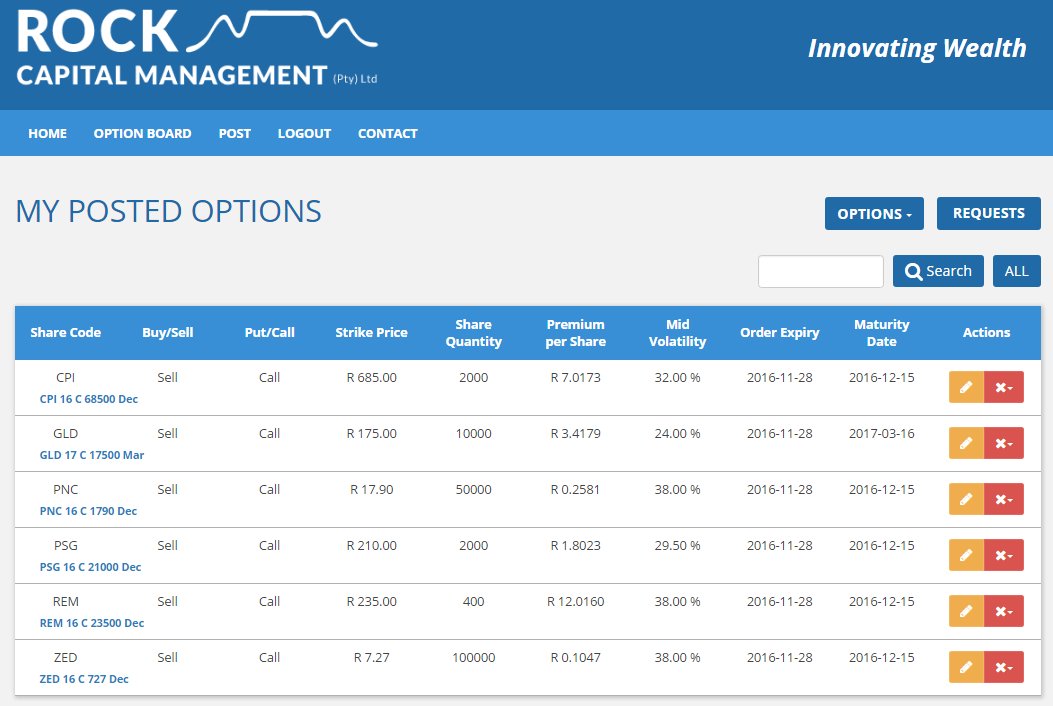The width and height of the screenshot is (1053, 706).
Task: Show ALL posted options
Action: click(x=1017, y=271)
